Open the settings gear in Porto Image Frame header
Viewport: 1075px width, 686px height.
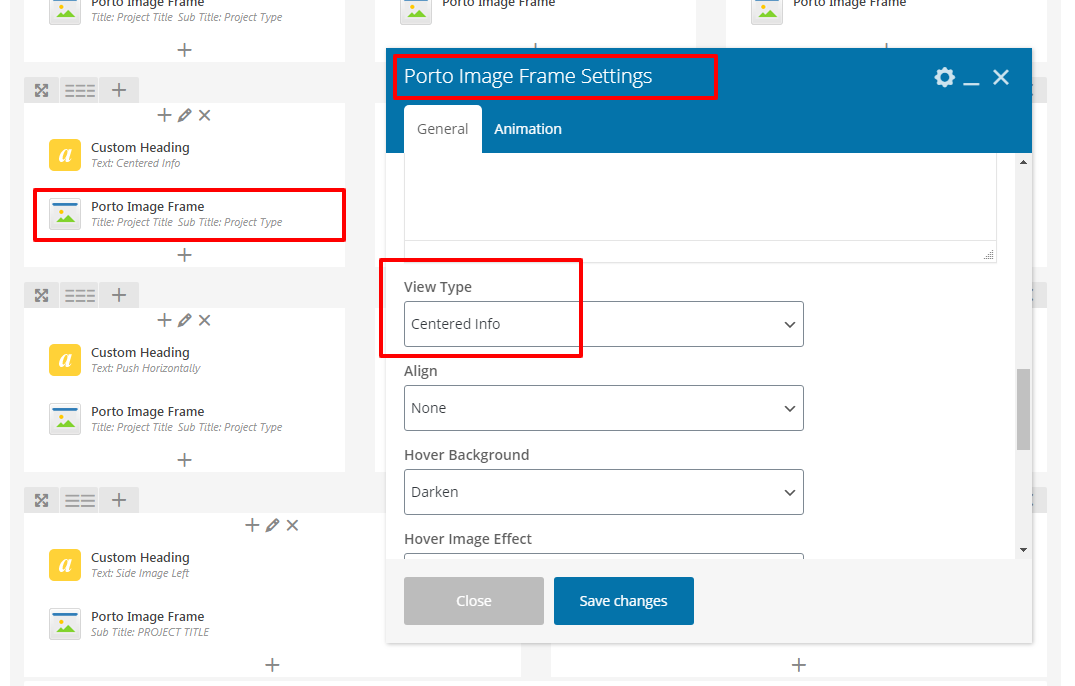pyautogui.click(x=944, y=77)
